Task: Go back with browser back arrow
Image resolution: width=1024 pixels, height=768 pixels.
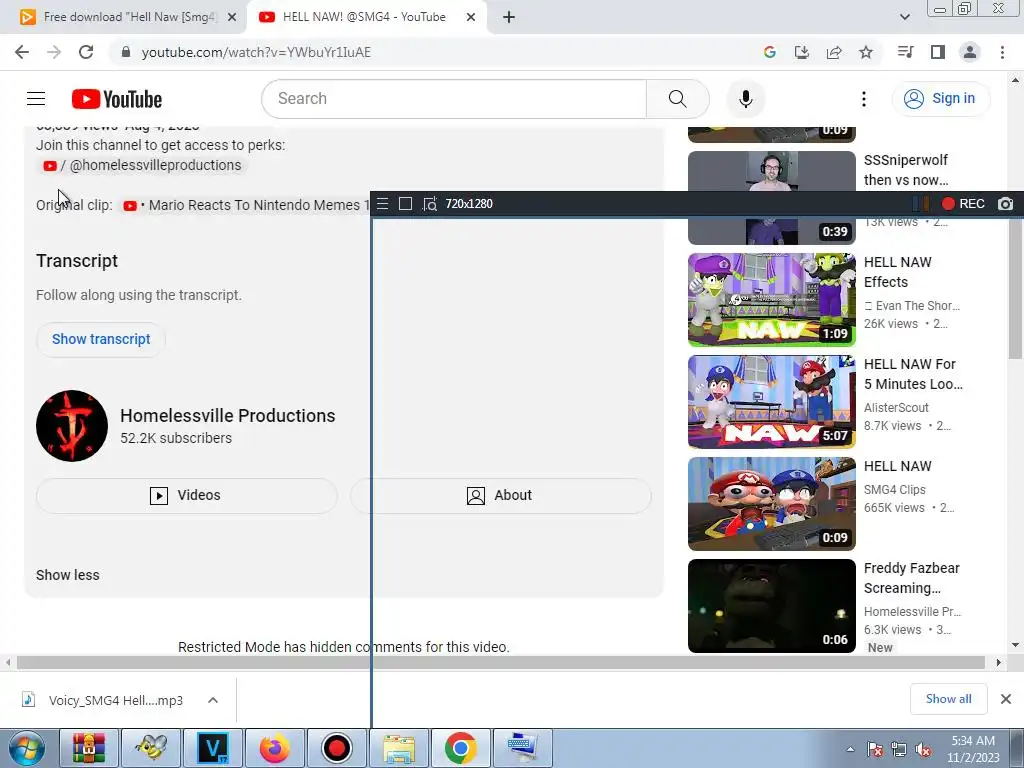Action: click(22, 52)
